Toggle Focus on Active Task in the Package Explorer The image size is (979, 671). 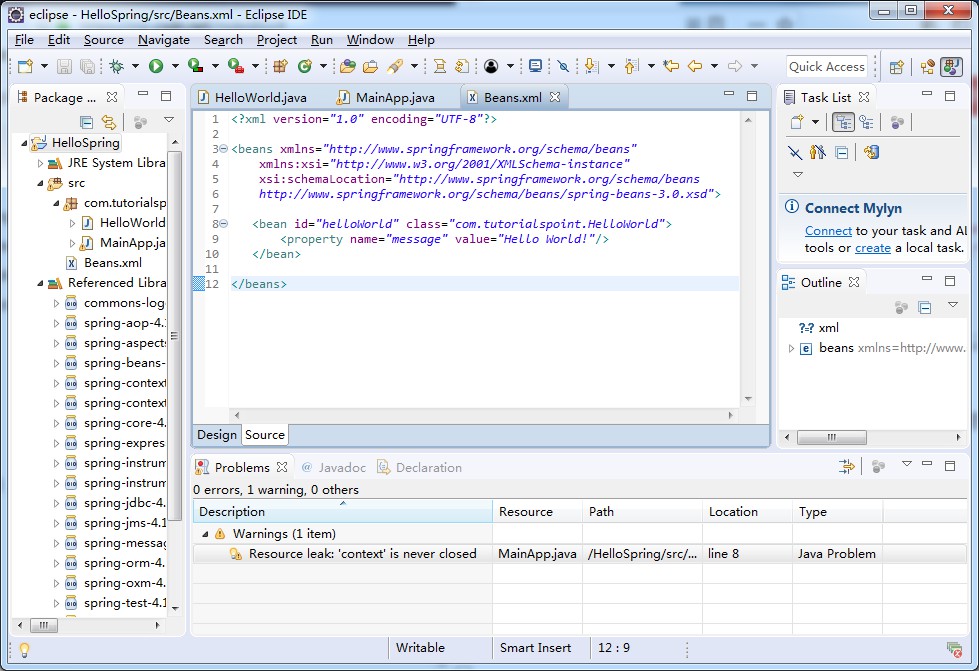click(x=140, y=122)
